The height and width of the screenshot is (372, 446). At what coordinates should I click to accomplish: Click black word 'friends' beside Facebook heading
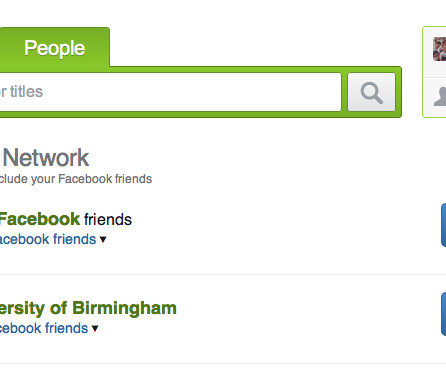[x=108, y=220]
